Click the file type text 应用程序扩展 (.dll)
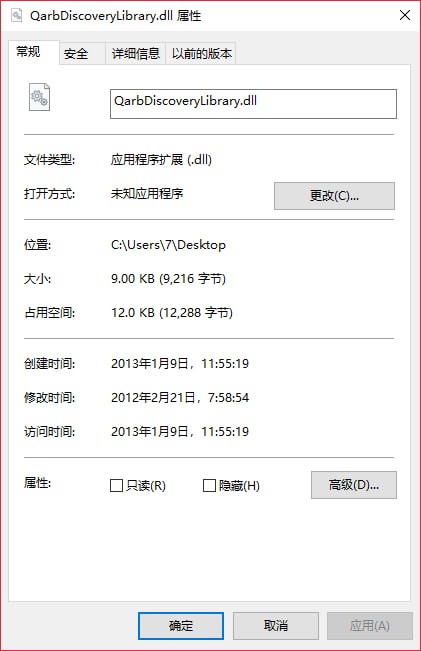Viewport: 421px width, 651px height. tap(161, 159)
